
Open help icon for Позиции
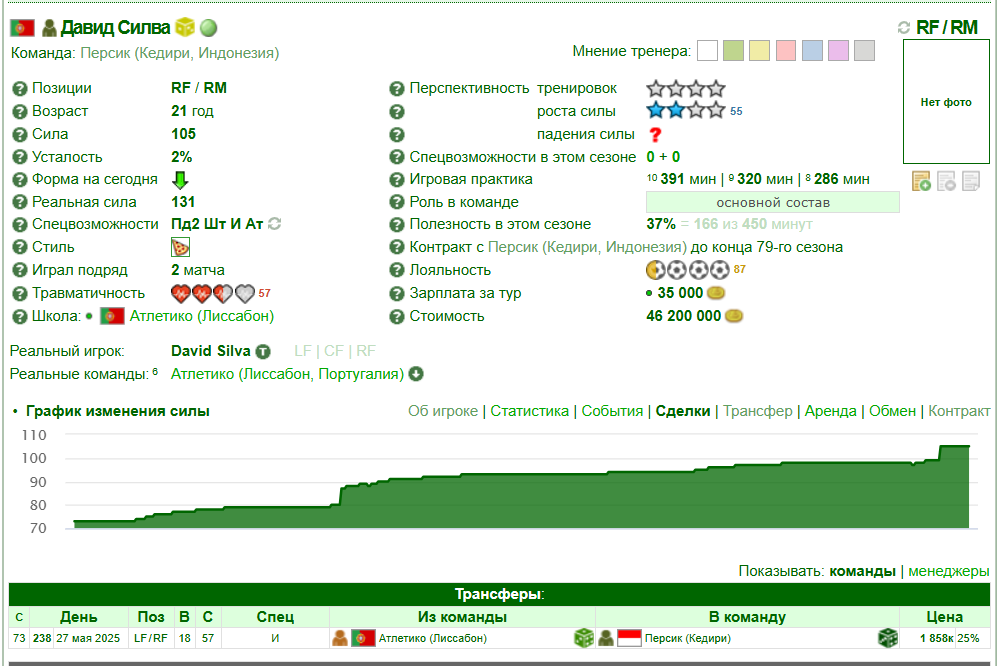(20, 89)
